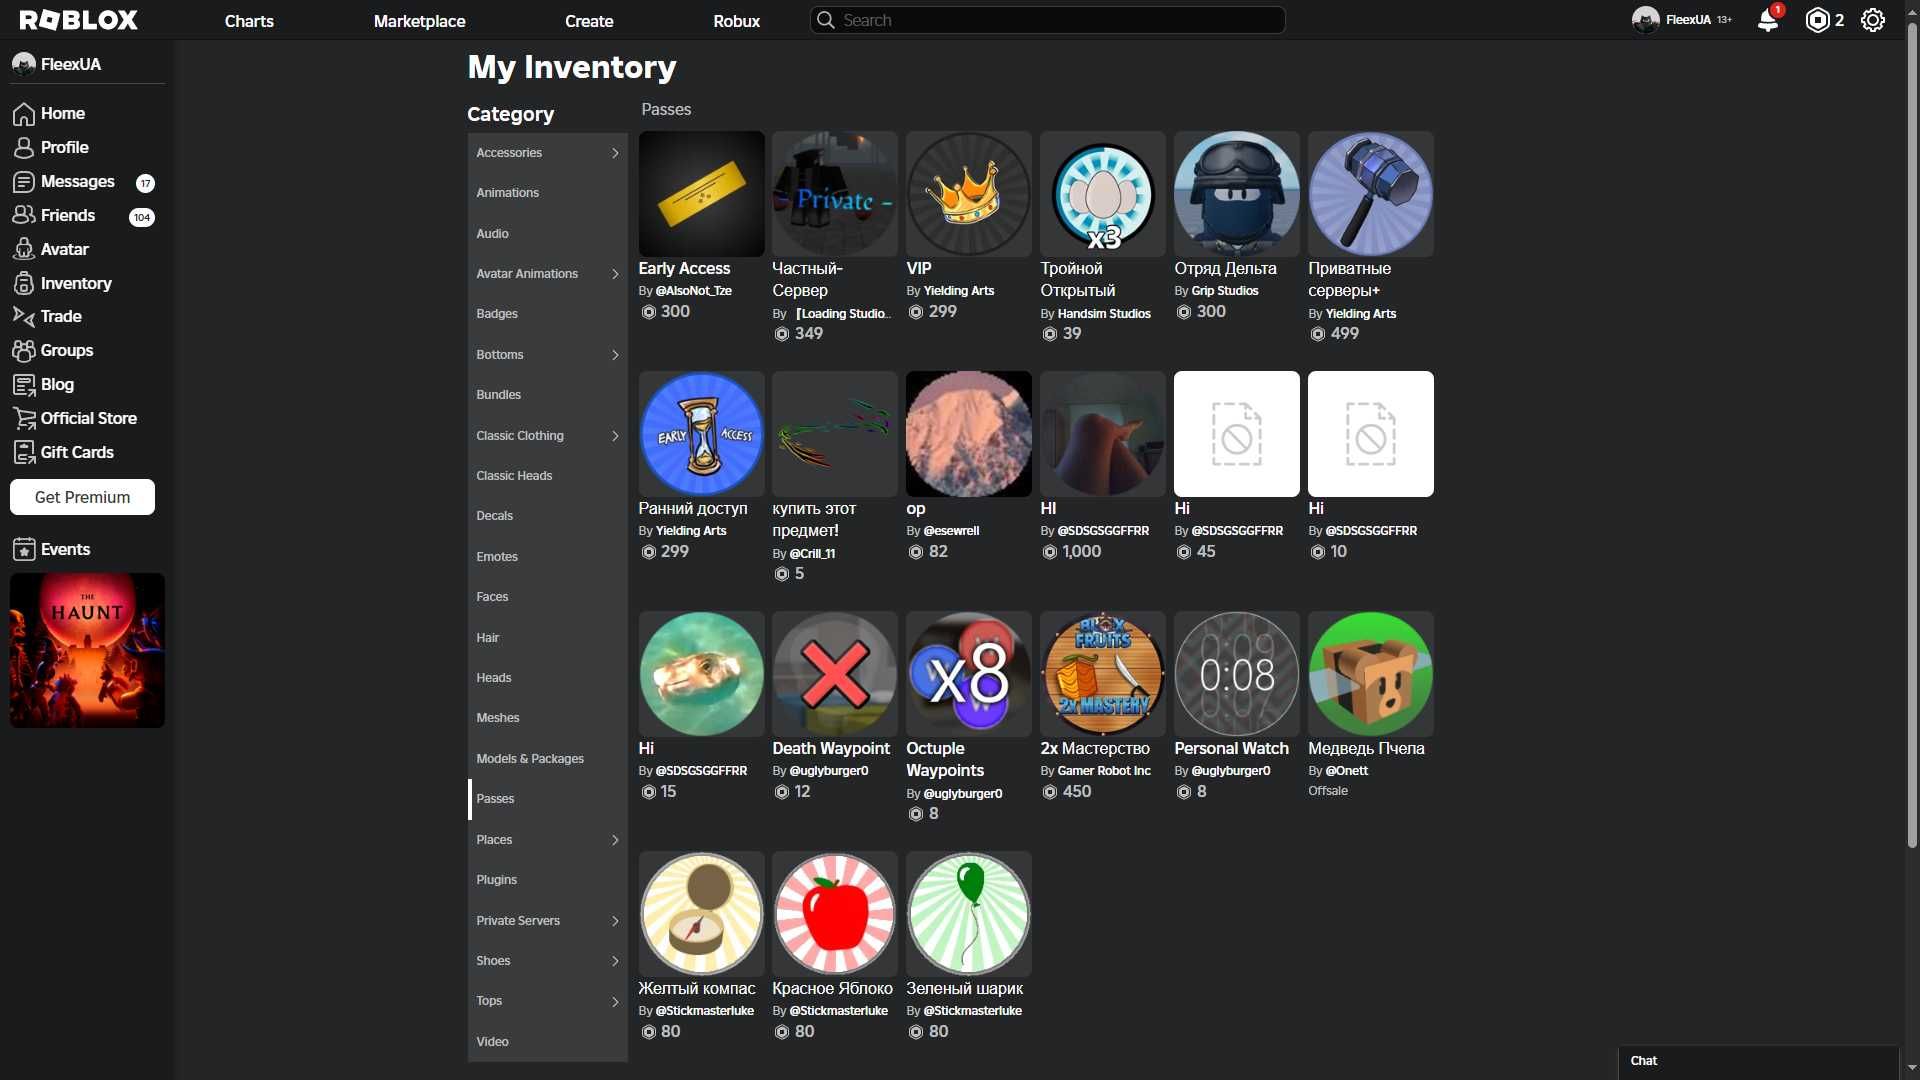Open Create in top navigation
The image size is (1920, 1080).
[x=589, y=21]
